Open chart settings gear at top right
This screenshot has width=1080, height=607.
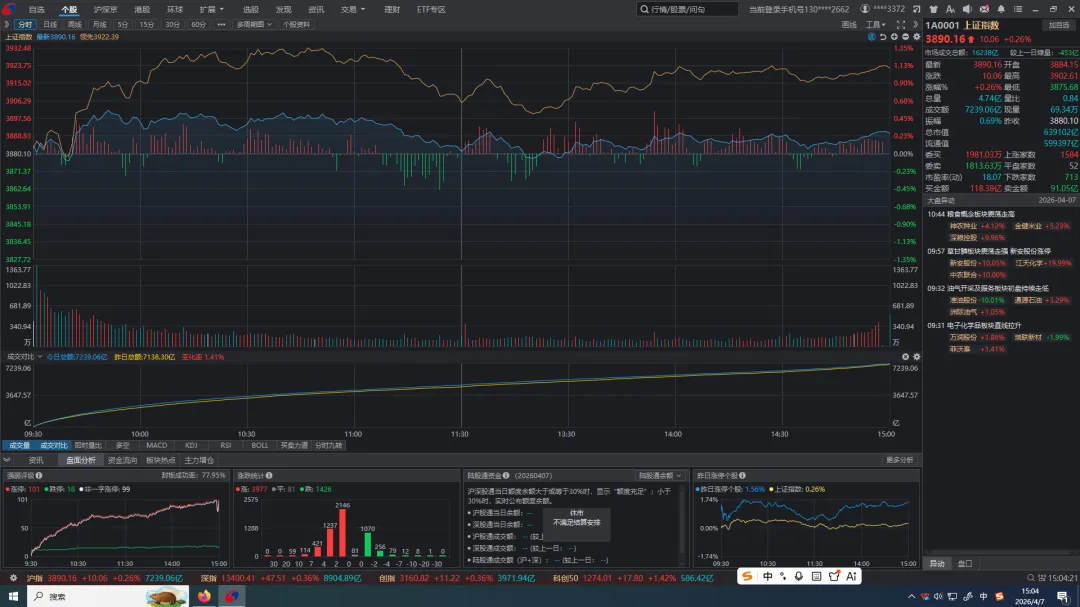tap(916, 37)
